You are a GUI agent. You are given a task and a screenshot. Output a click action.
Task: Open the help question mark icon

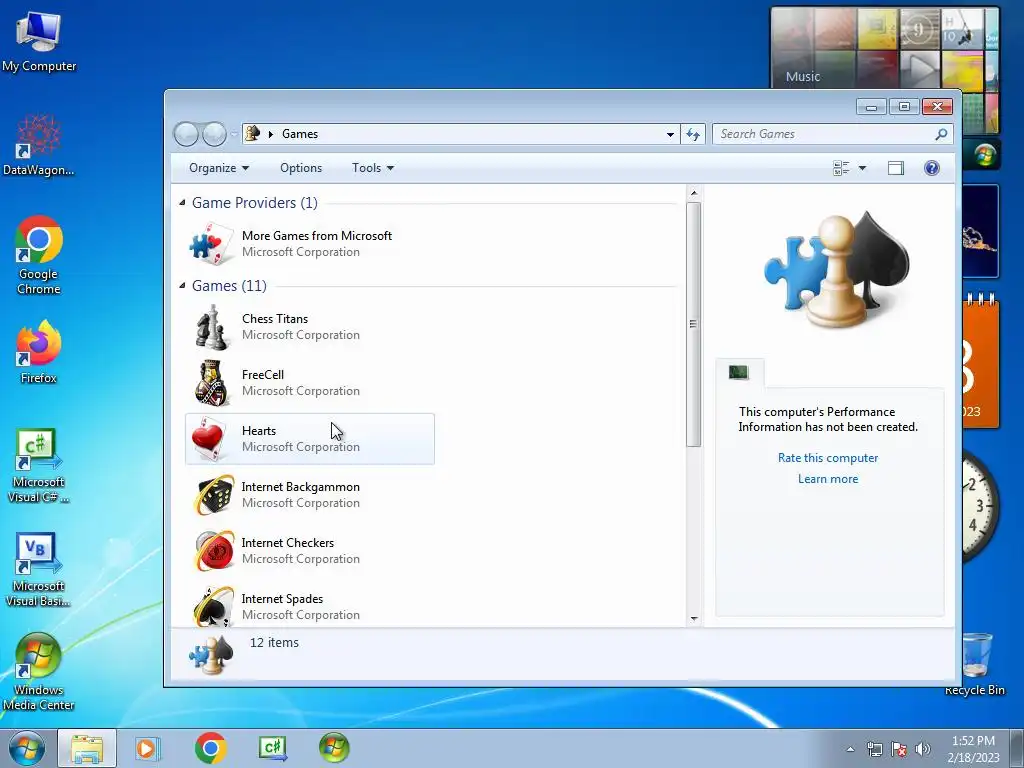(932, 168)
